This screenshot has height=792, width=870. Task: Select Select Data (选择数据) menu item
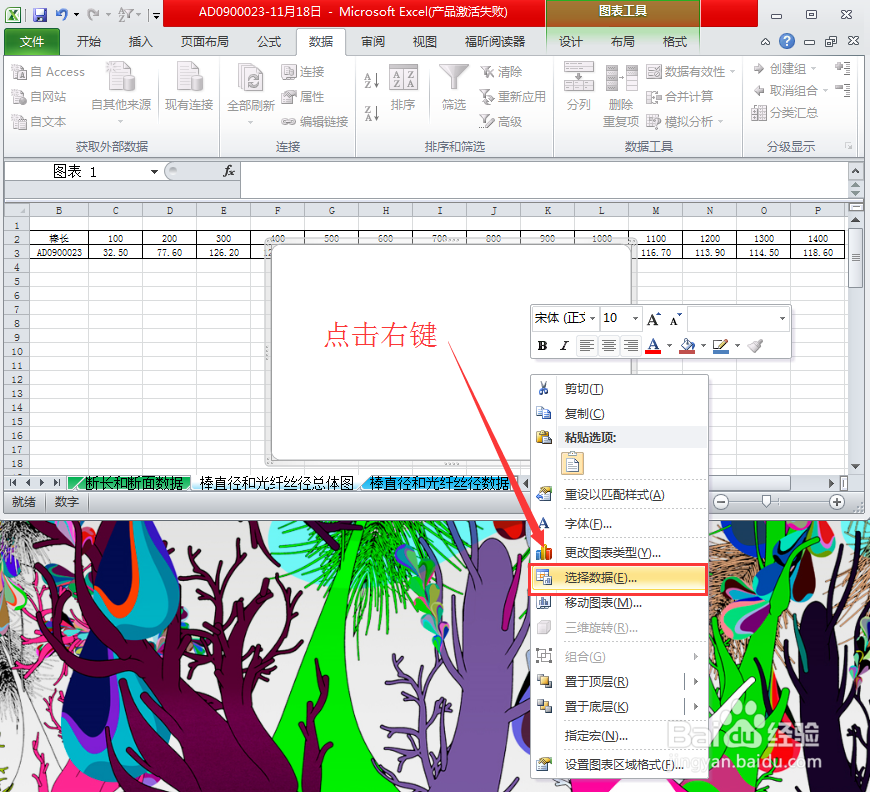pos(619,578)
